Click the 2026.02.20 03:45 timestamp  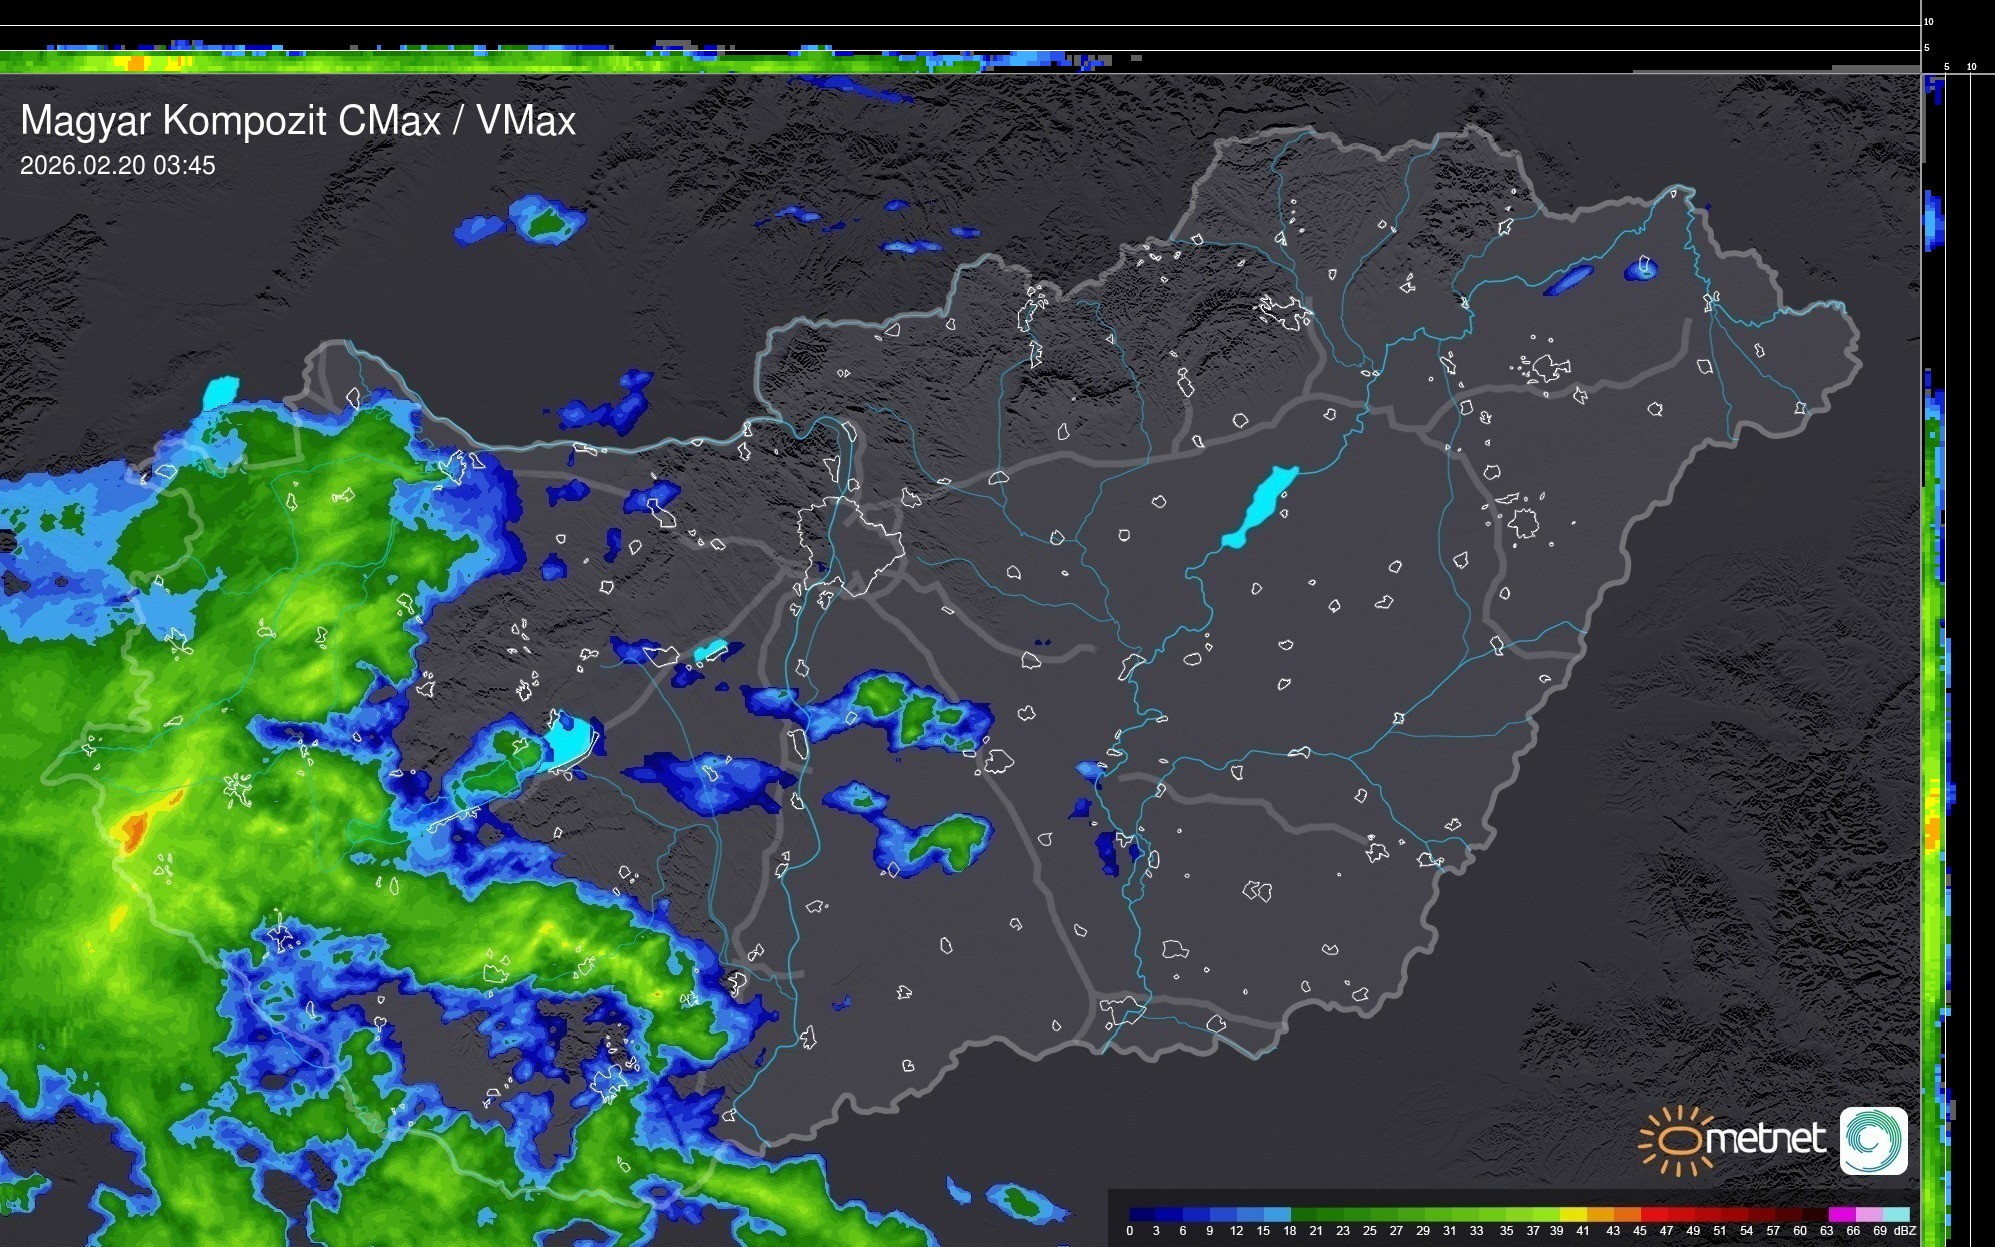click(x=117, y=166)
